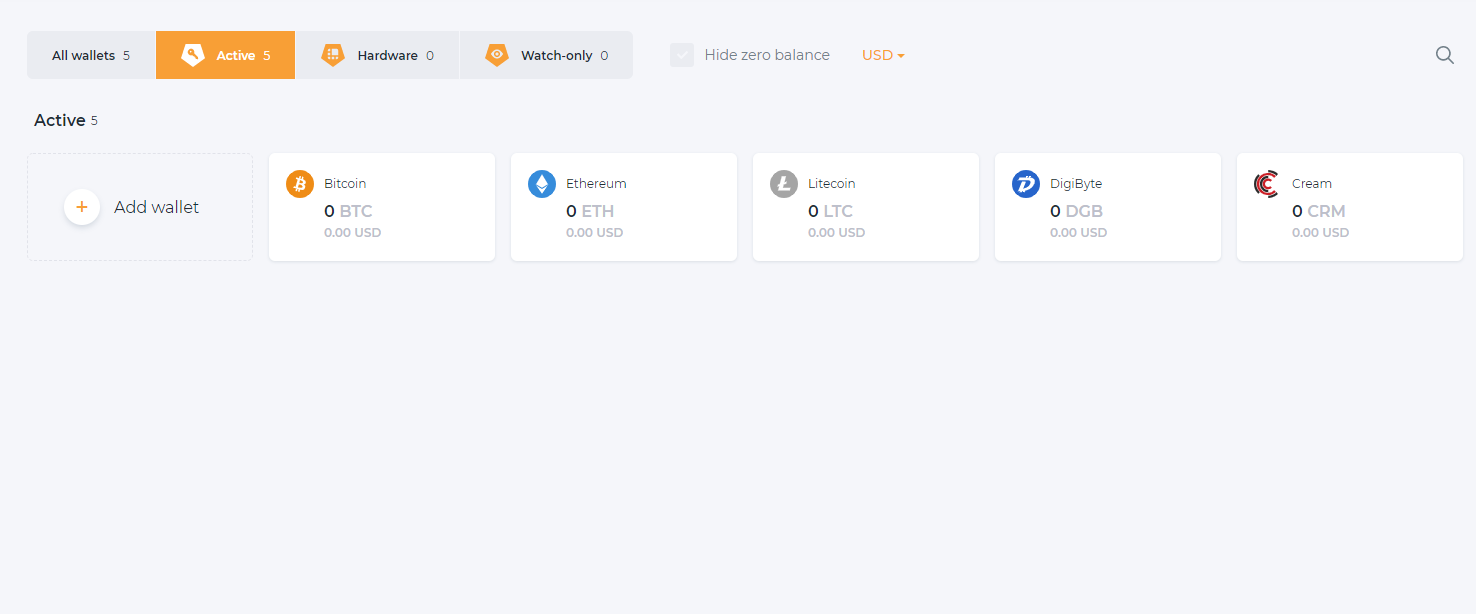Open the Bitcoin wallet name
The image size is (1476, 614).
(345, 184)
